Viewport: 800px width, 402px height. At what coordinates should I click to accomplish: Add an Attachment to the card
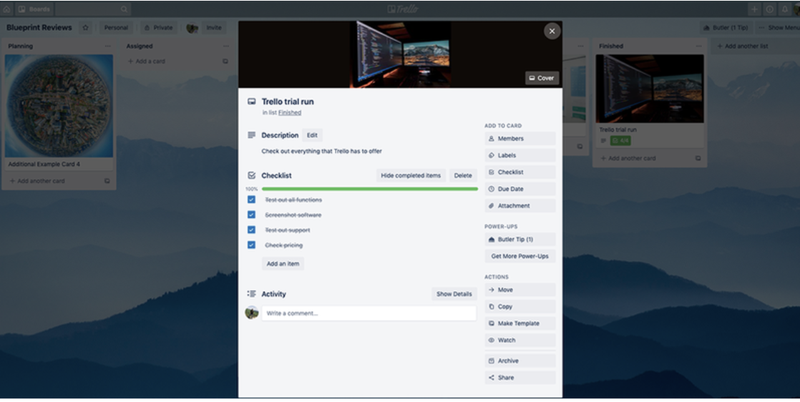coord(520,206)
